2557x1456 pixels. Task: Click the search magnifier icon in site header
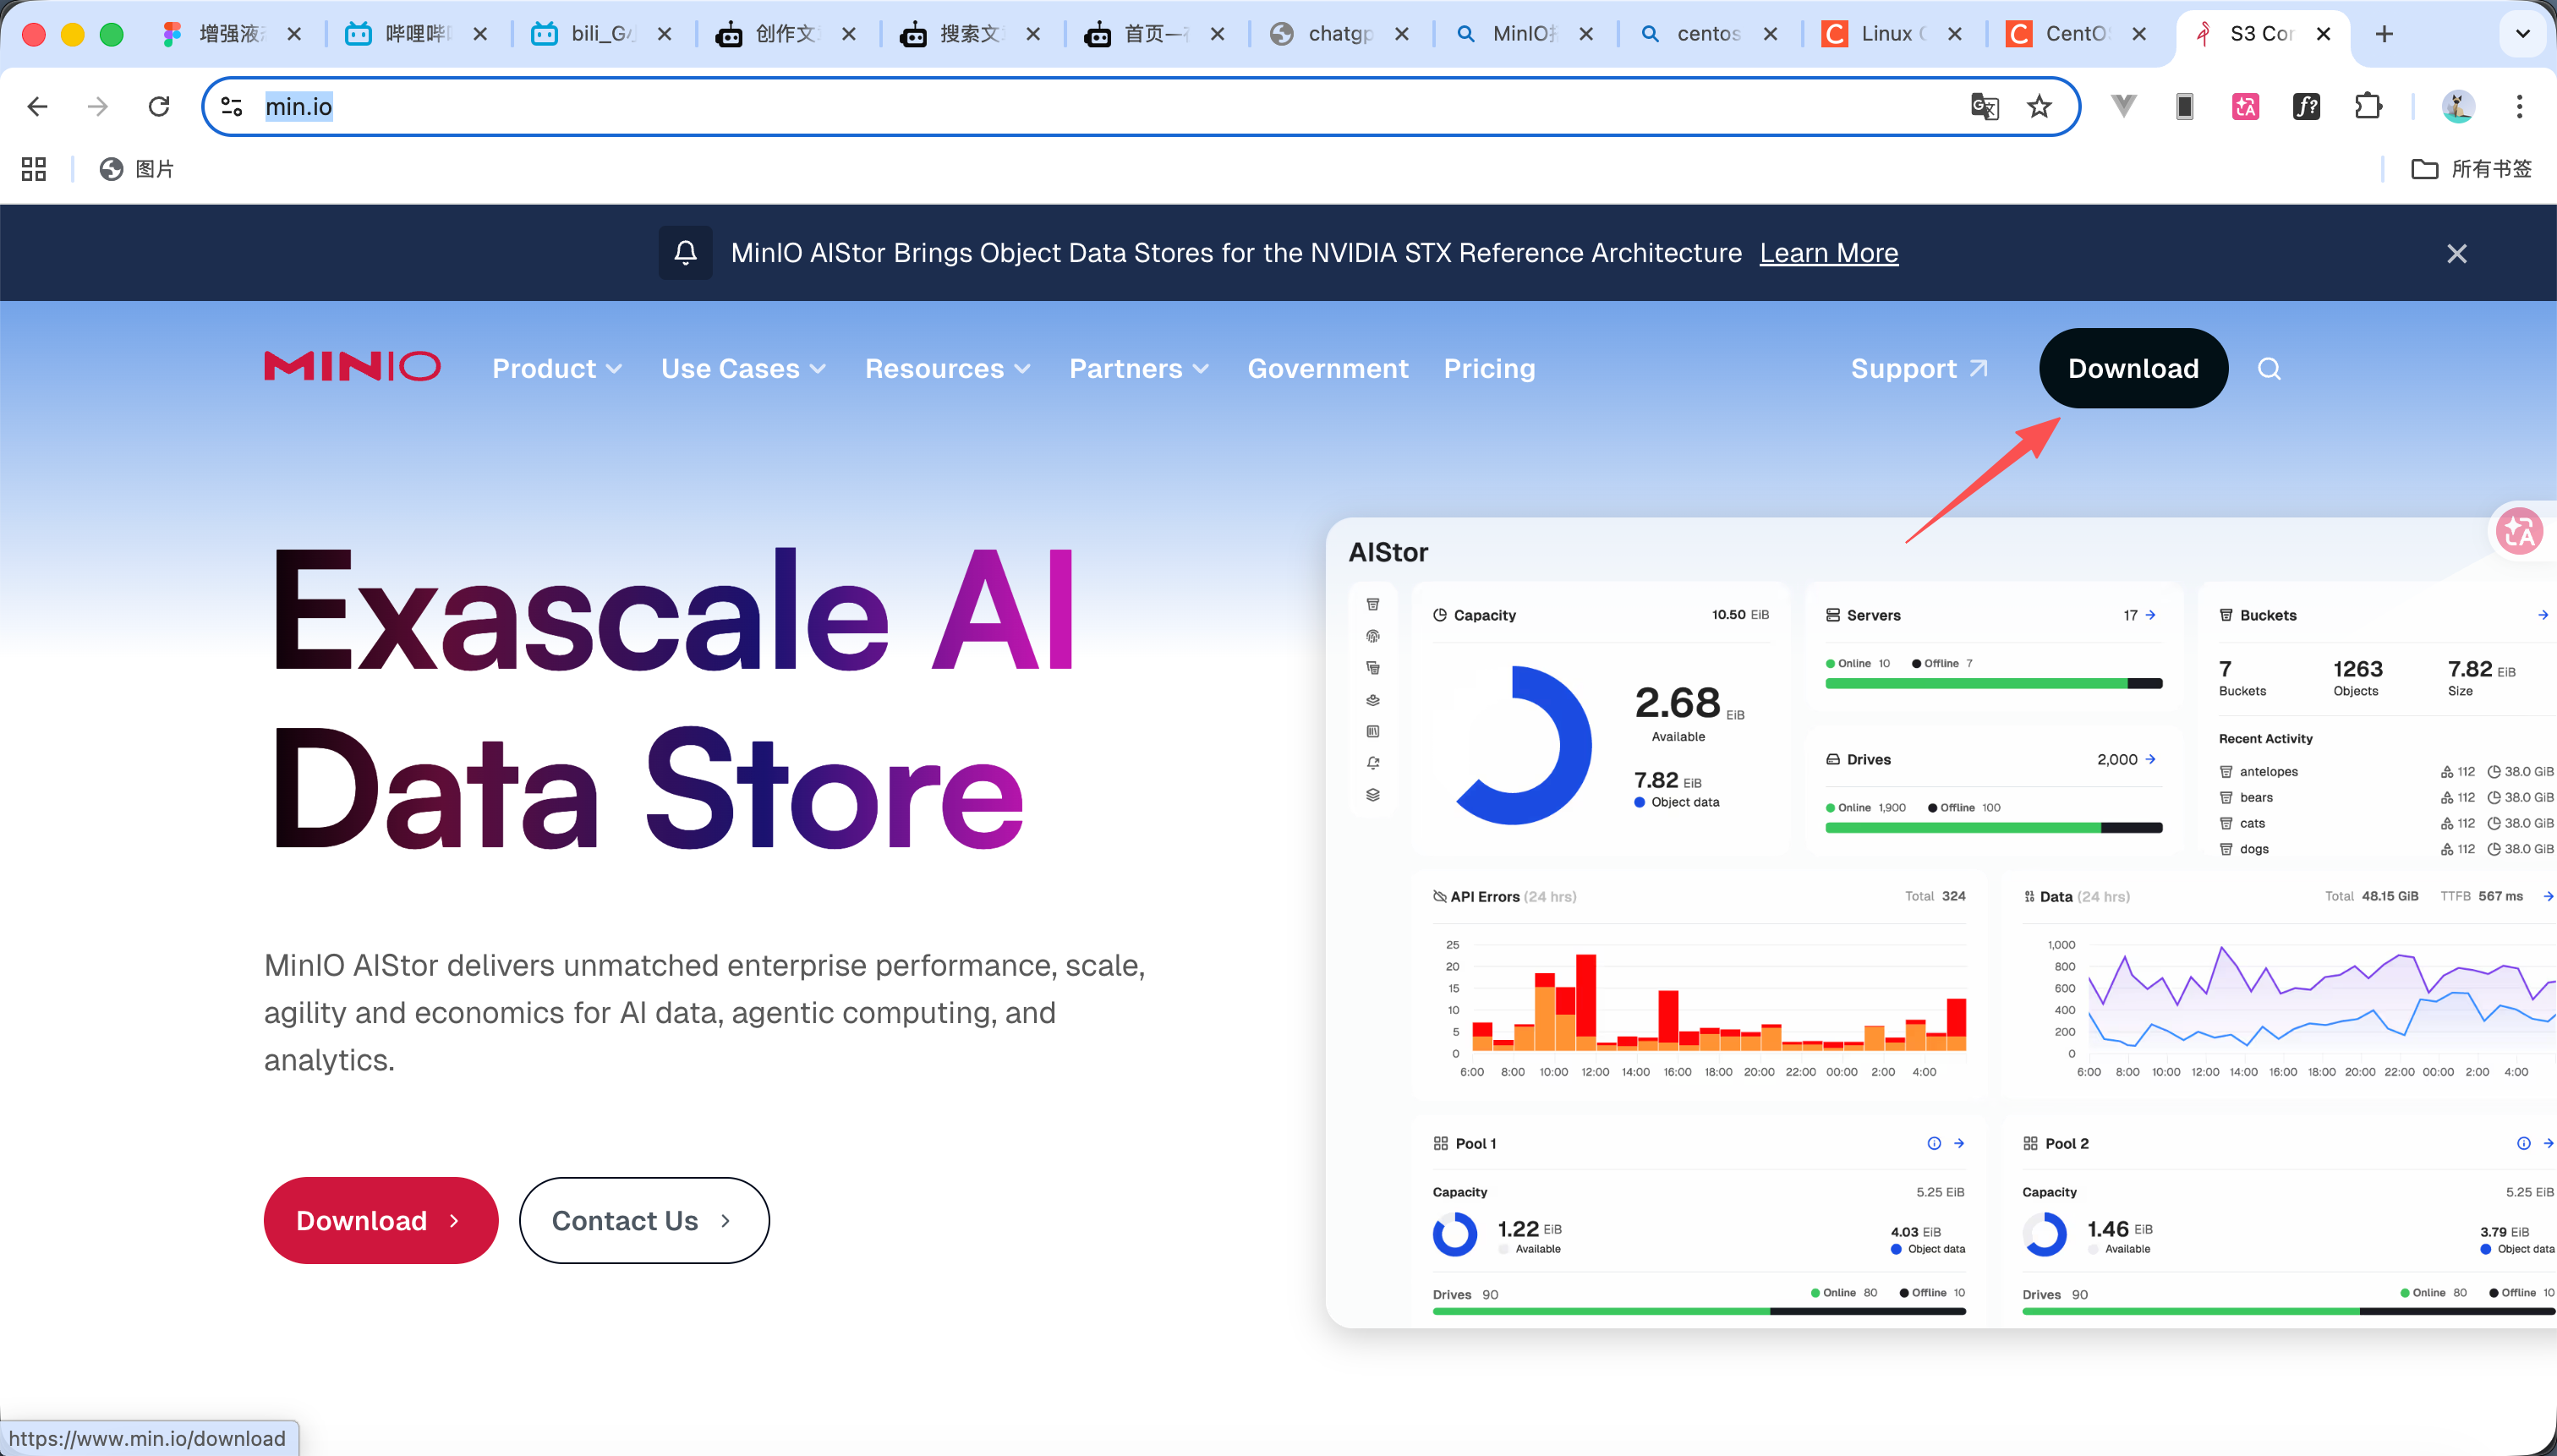pos(2269,369)
